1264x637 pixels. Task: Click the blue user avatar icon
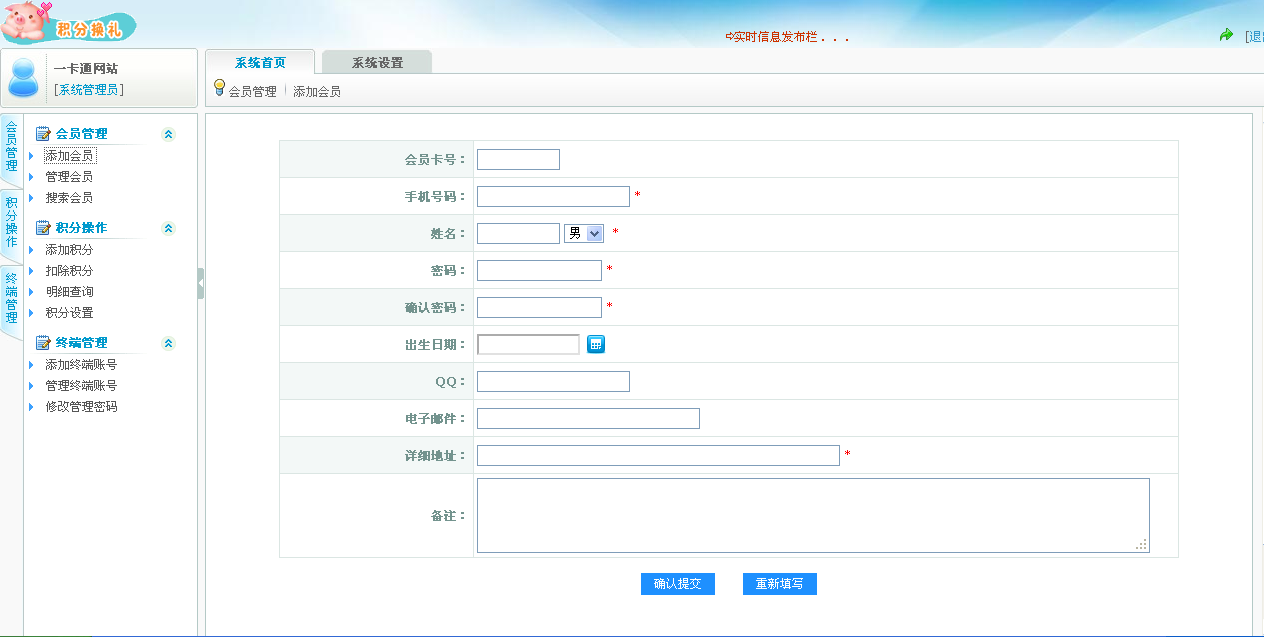coord(23,78)
